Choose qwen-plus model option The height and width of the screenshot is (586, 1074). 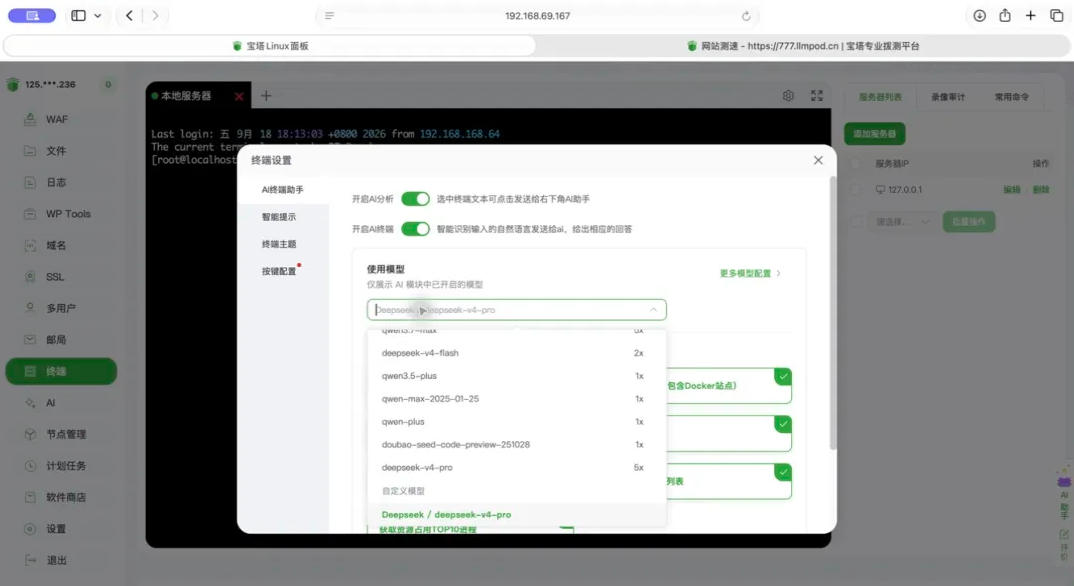click(x=516, y=422)
